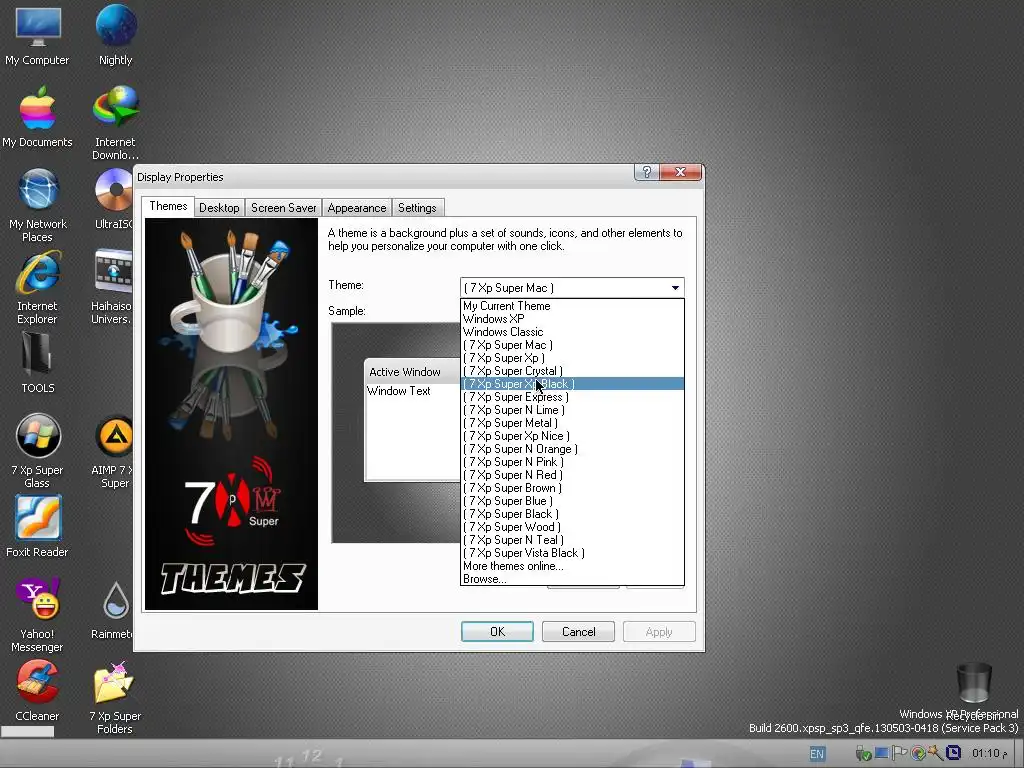Click the EN language indicator in tray
This screenshot has width=1024, height=768.
click(817, 754)
